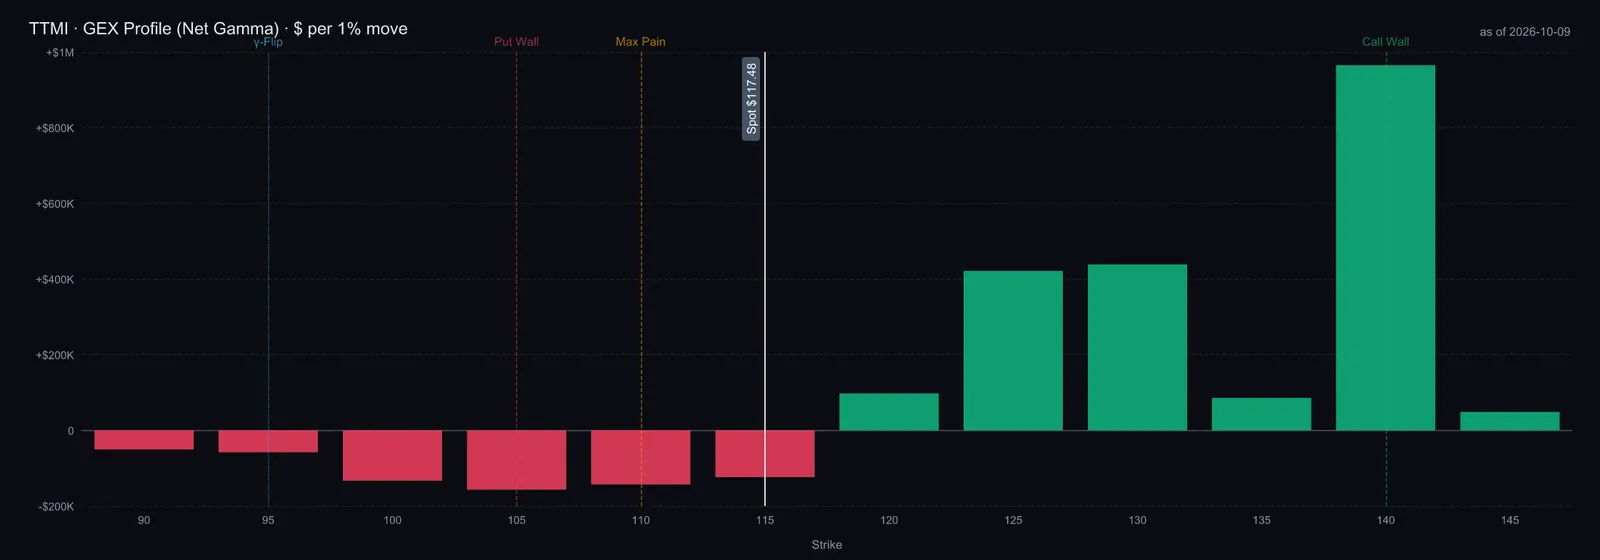Select the strike 125 green bar
The image size is (1600, 560).
pyautogui.click(x=1013, y=351)
